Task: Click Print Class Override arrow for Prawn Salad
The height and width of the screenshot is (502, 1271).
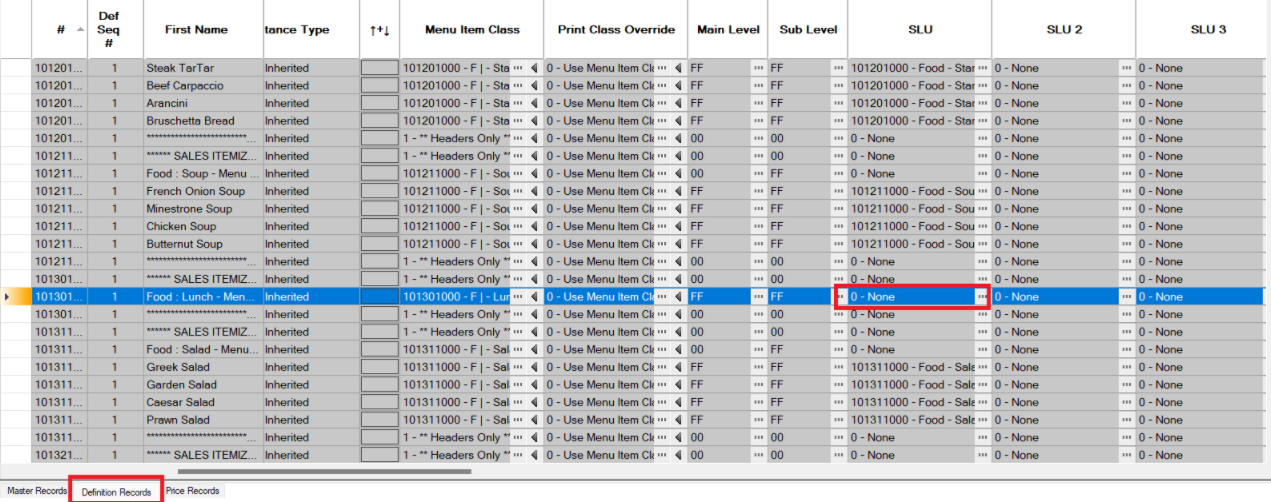Action: [679, 420]
